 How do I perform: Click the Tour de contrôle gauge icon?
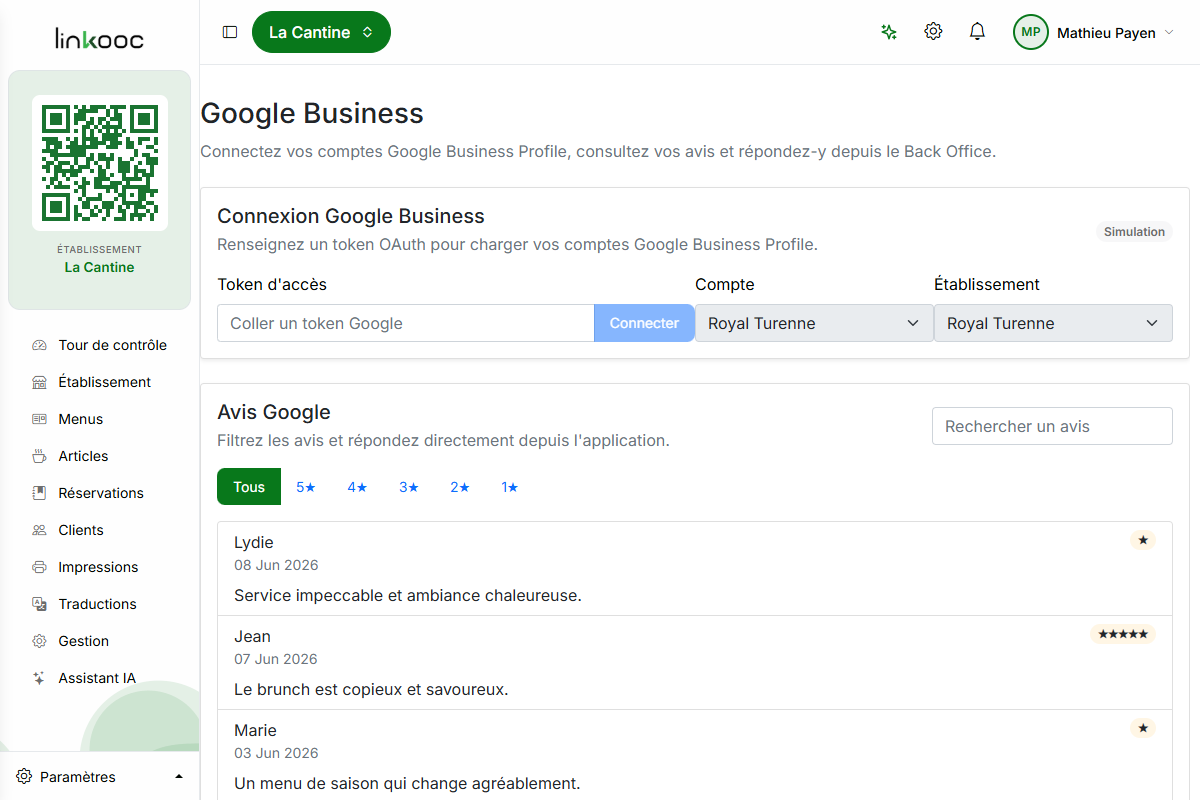point(40,345)
